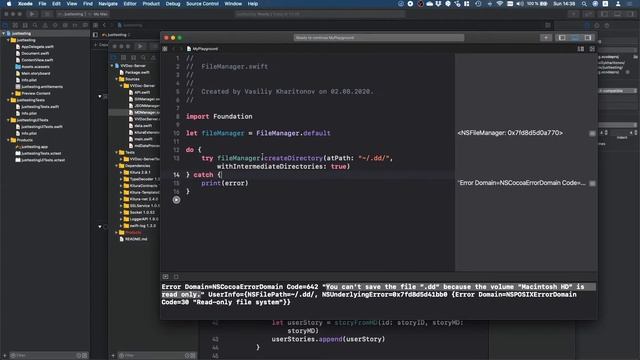Open the Wi-Fi status menu
This screenshot has width=640, height=360.
tap(500, 4)
